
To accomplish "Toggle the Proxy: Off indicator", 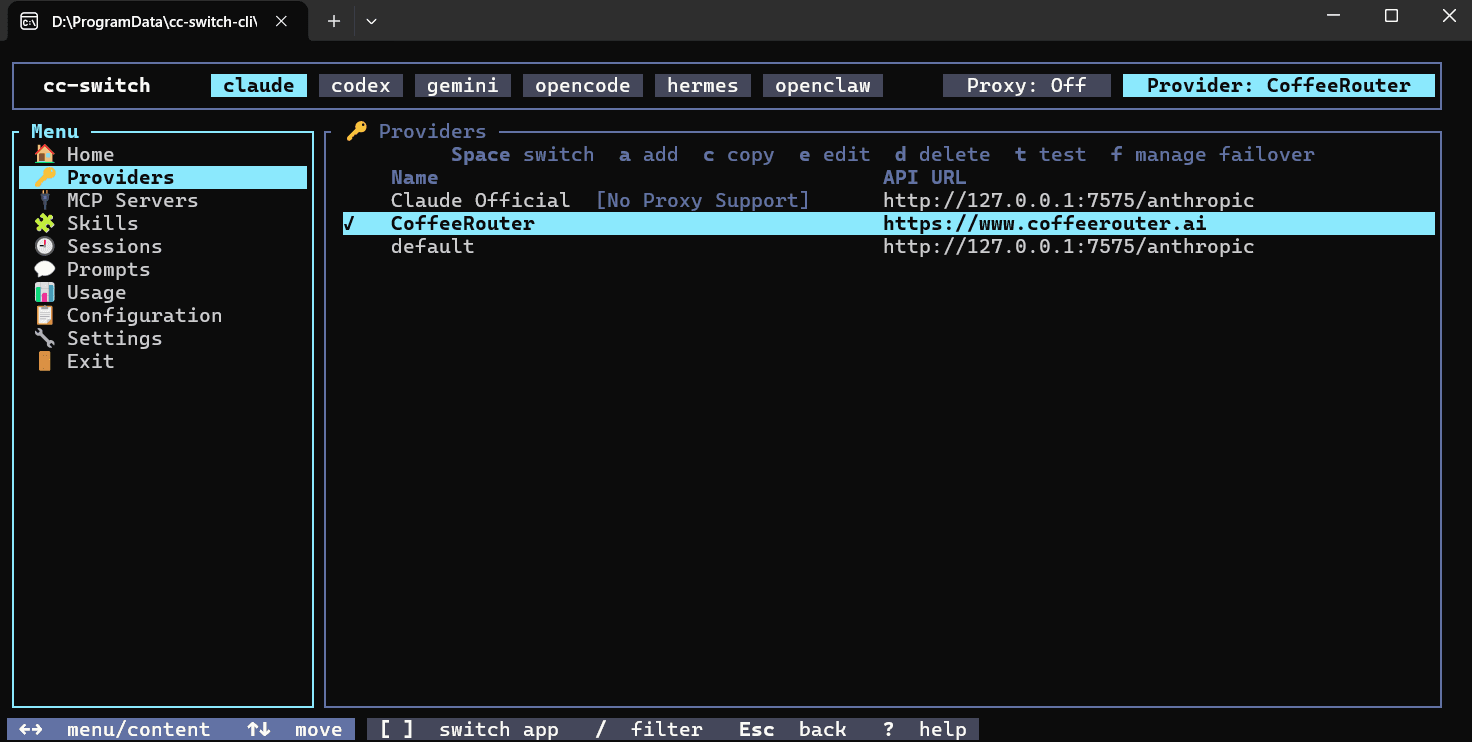I will [1027, 85].
